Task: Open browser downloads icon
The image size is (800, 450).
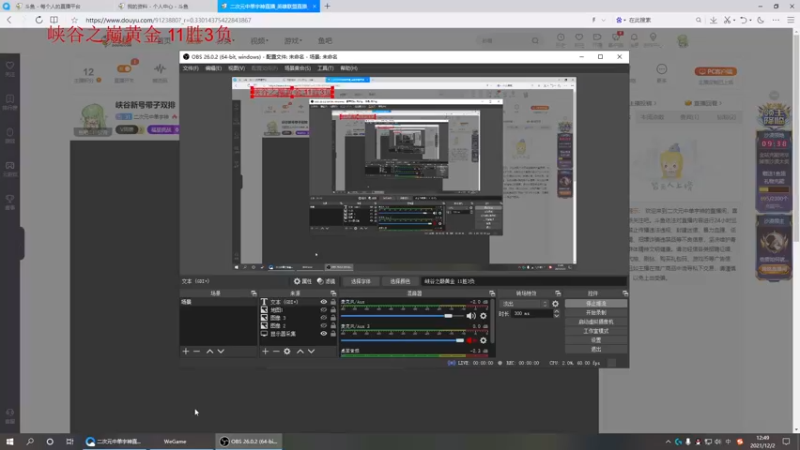Action: (x=713, y=20)
